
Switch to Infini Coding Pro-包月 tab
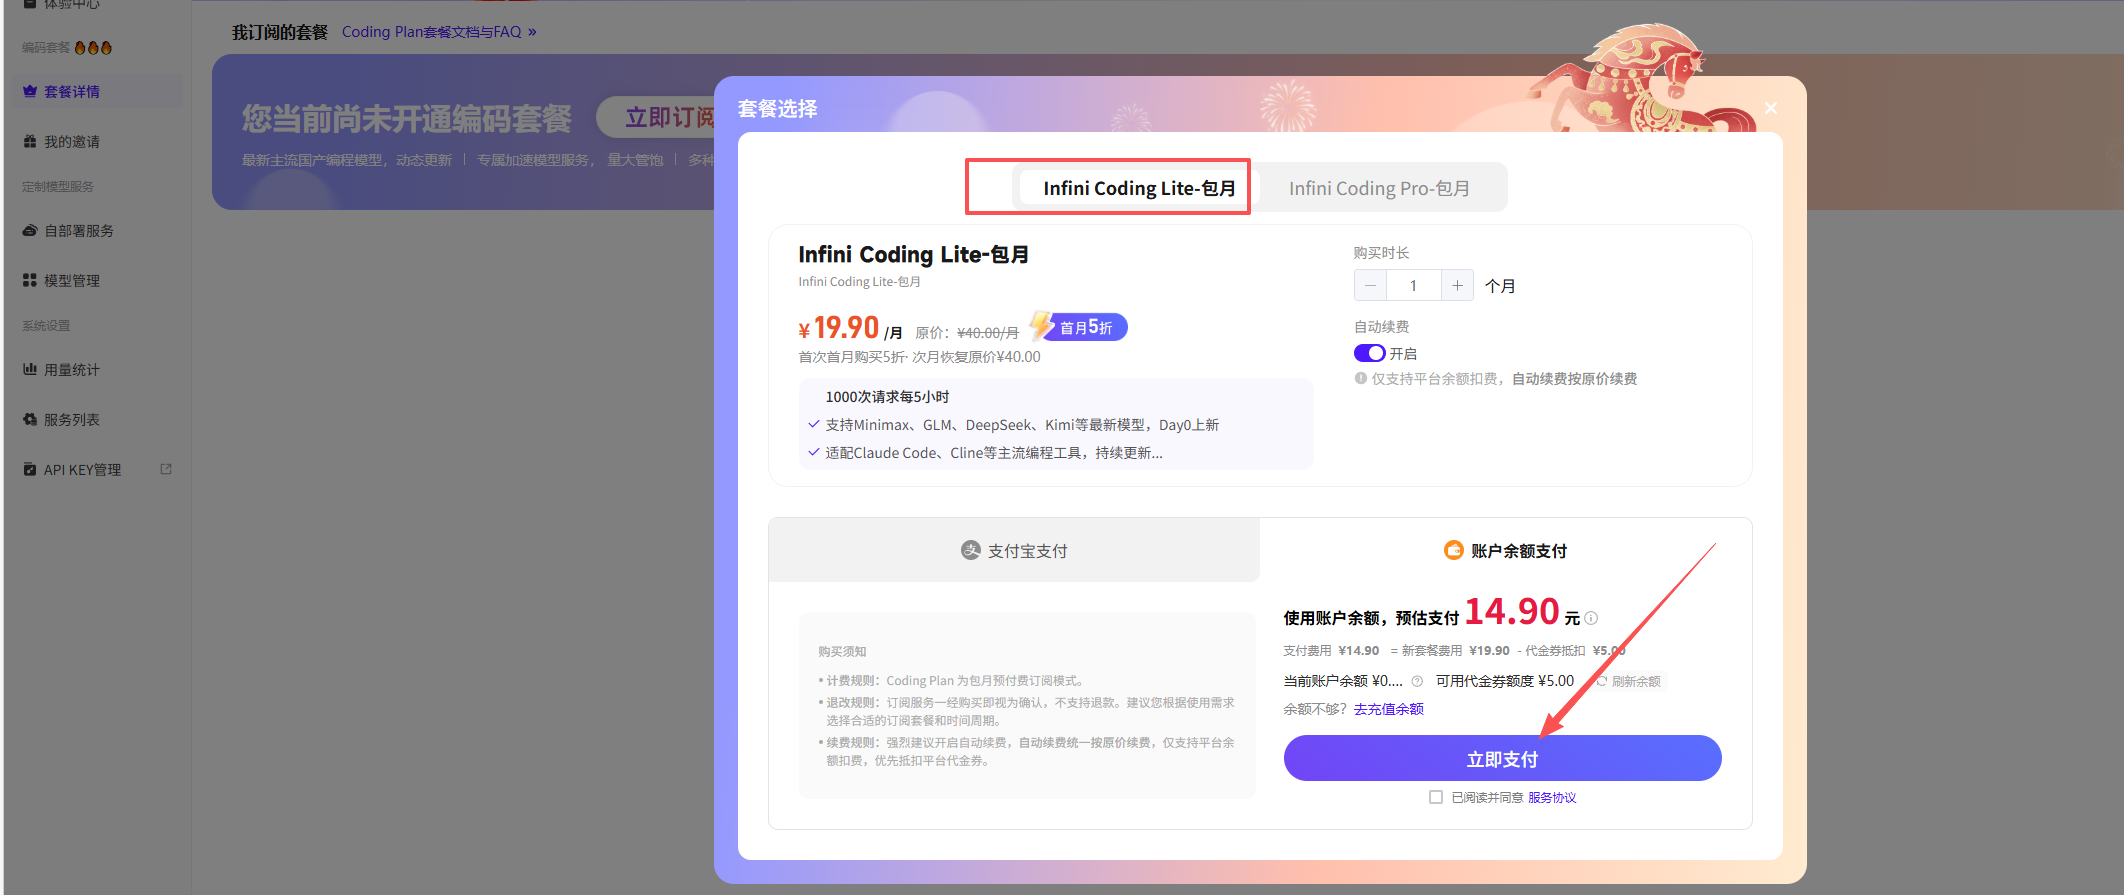click(x=1379, y=188)
